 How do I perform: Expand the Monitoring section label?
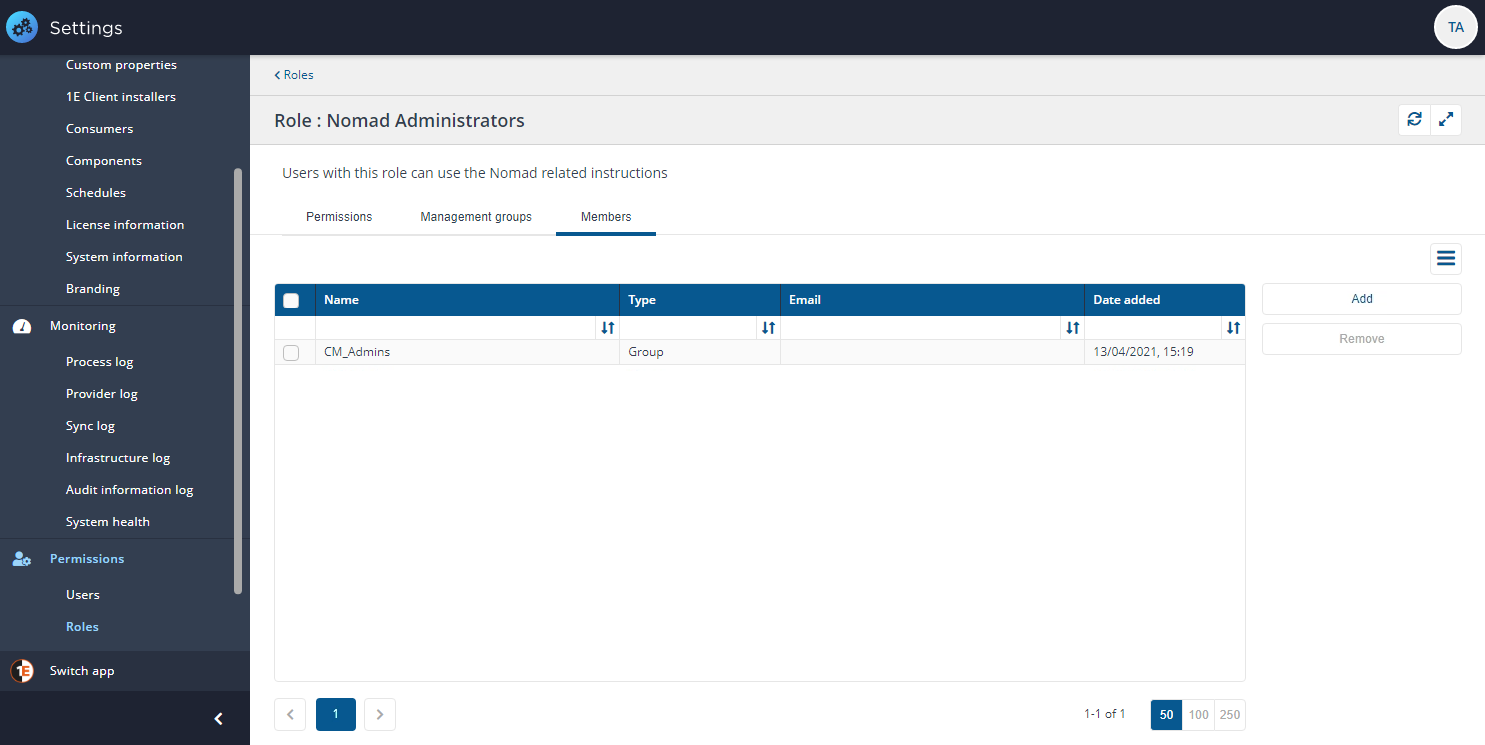(83, 326)
